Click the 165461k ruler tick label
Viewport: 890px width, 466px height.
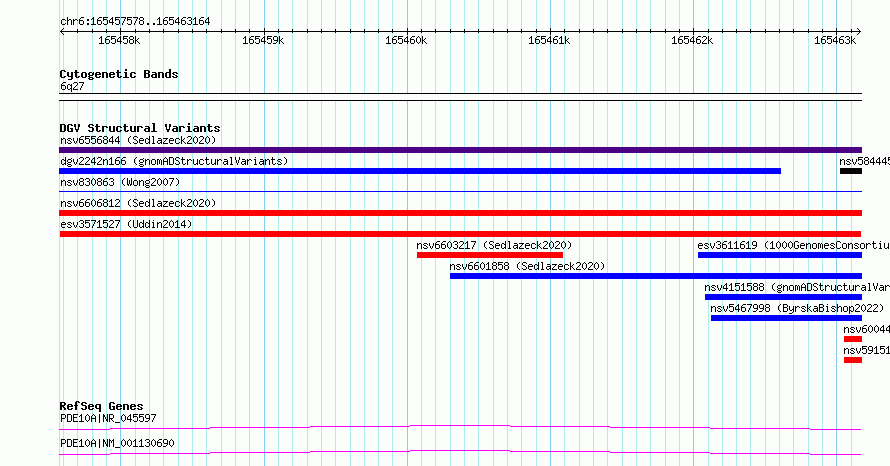549,40
